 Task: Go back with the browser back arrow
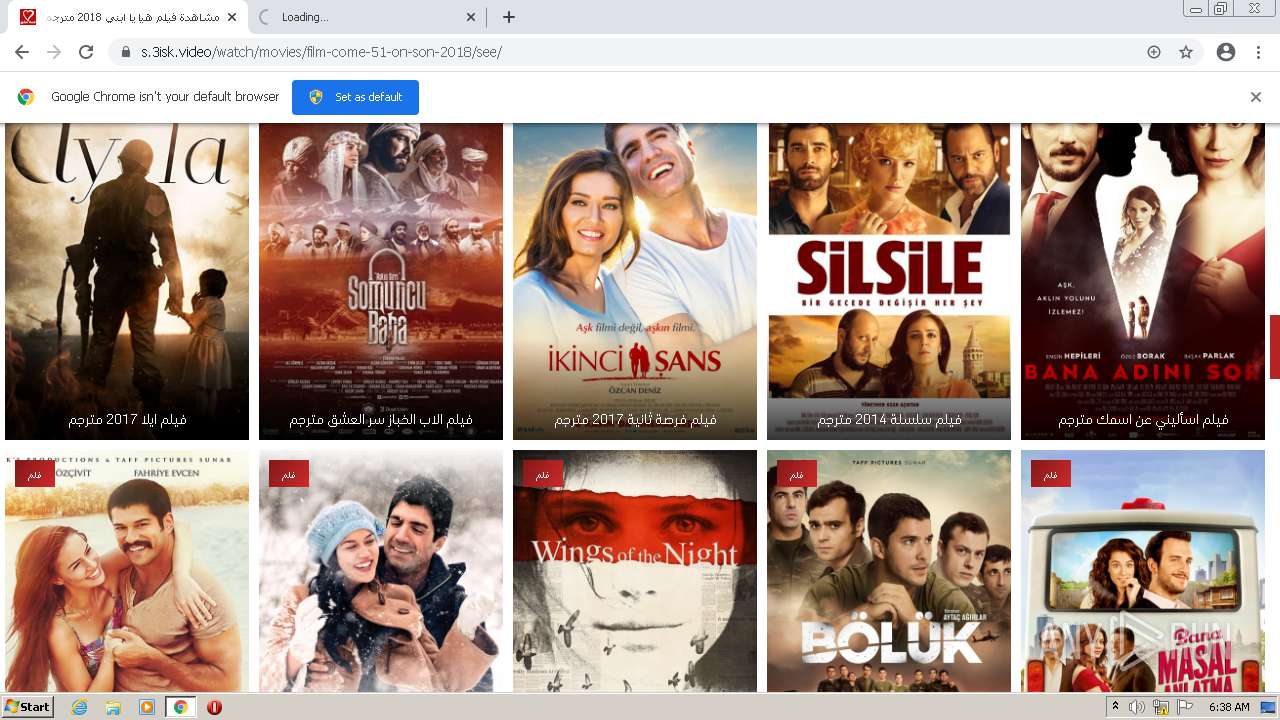(22, 52)
